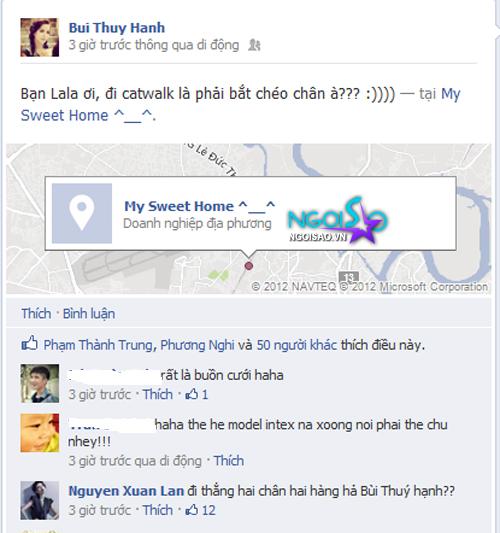Click the red location dot on map

tap(249, 266)
